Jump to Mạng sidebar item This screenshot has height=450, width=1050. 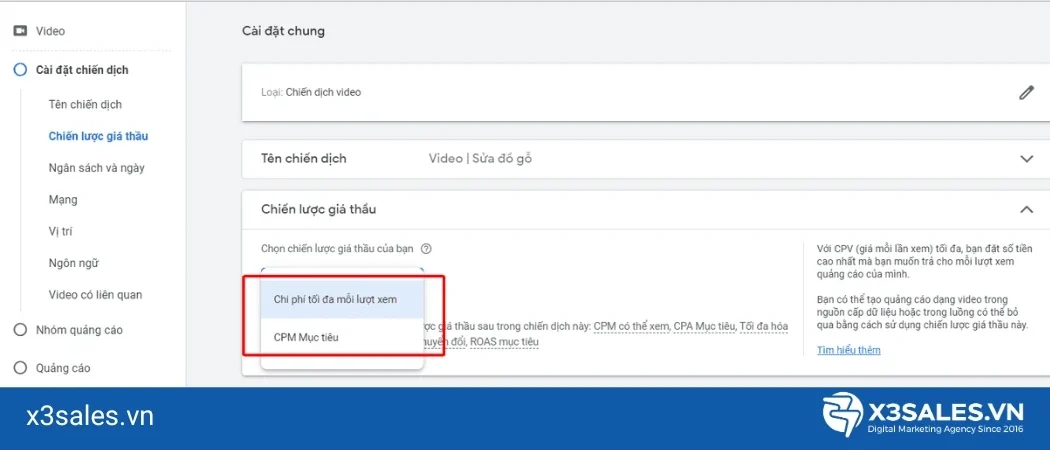(63, 200)
